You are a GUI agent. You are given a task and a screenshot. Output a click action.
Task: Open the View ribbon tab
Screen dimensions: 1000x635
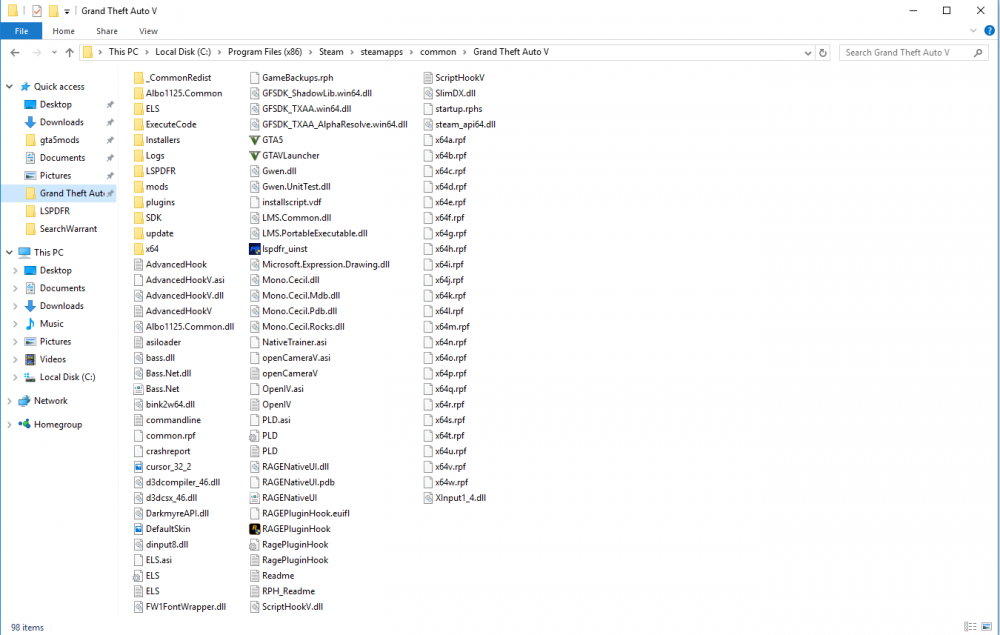tap(148, 31)
